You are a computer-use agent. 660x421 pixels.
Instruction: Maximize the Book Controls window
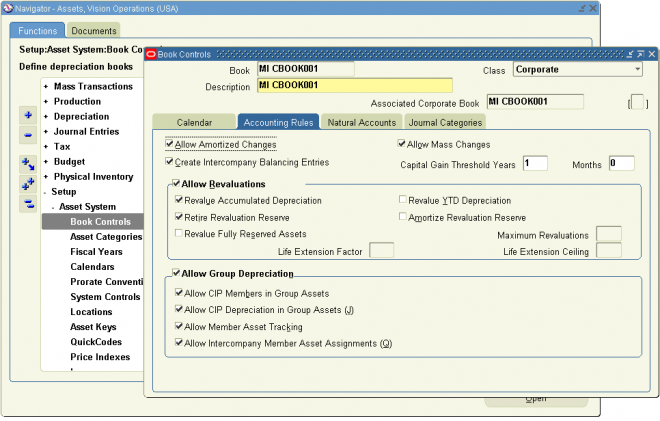point(641,54)
